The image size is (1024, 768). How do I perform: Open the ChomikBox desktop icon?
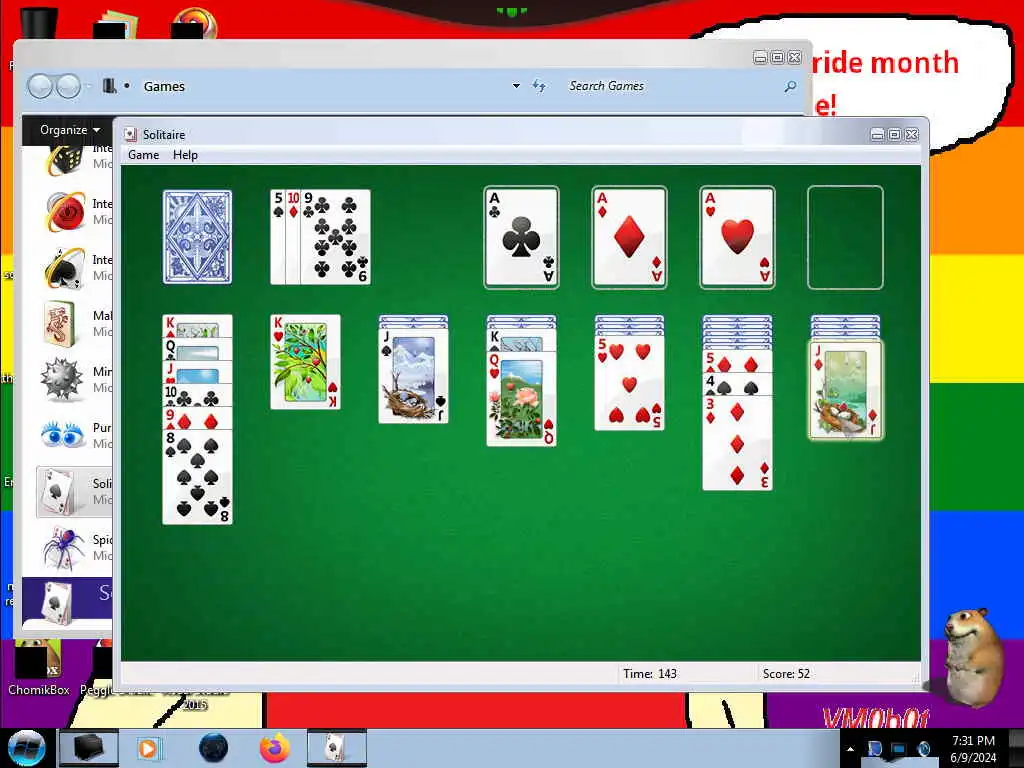point(39,667)
